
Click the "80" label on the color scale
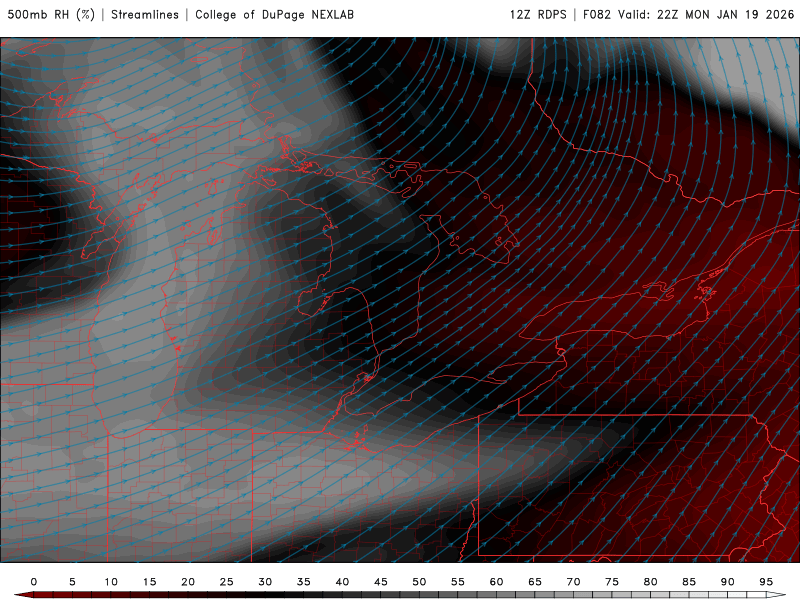click(x=651, y=582)
